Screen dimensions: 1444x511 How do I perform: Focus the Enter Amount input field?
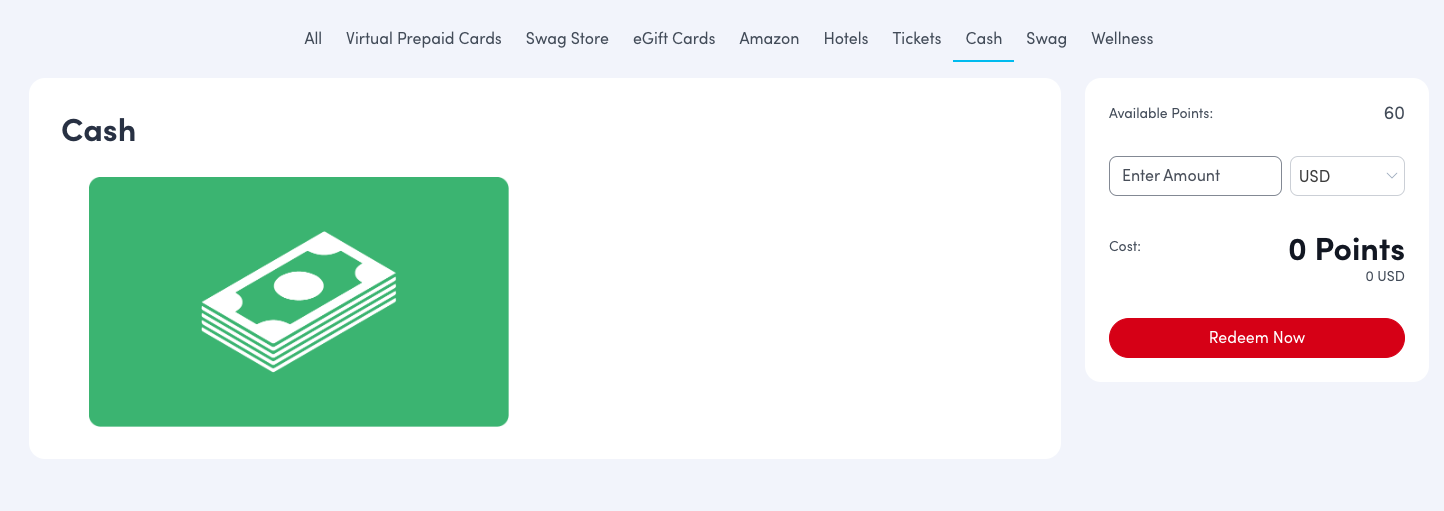(x=1195, y=176)
